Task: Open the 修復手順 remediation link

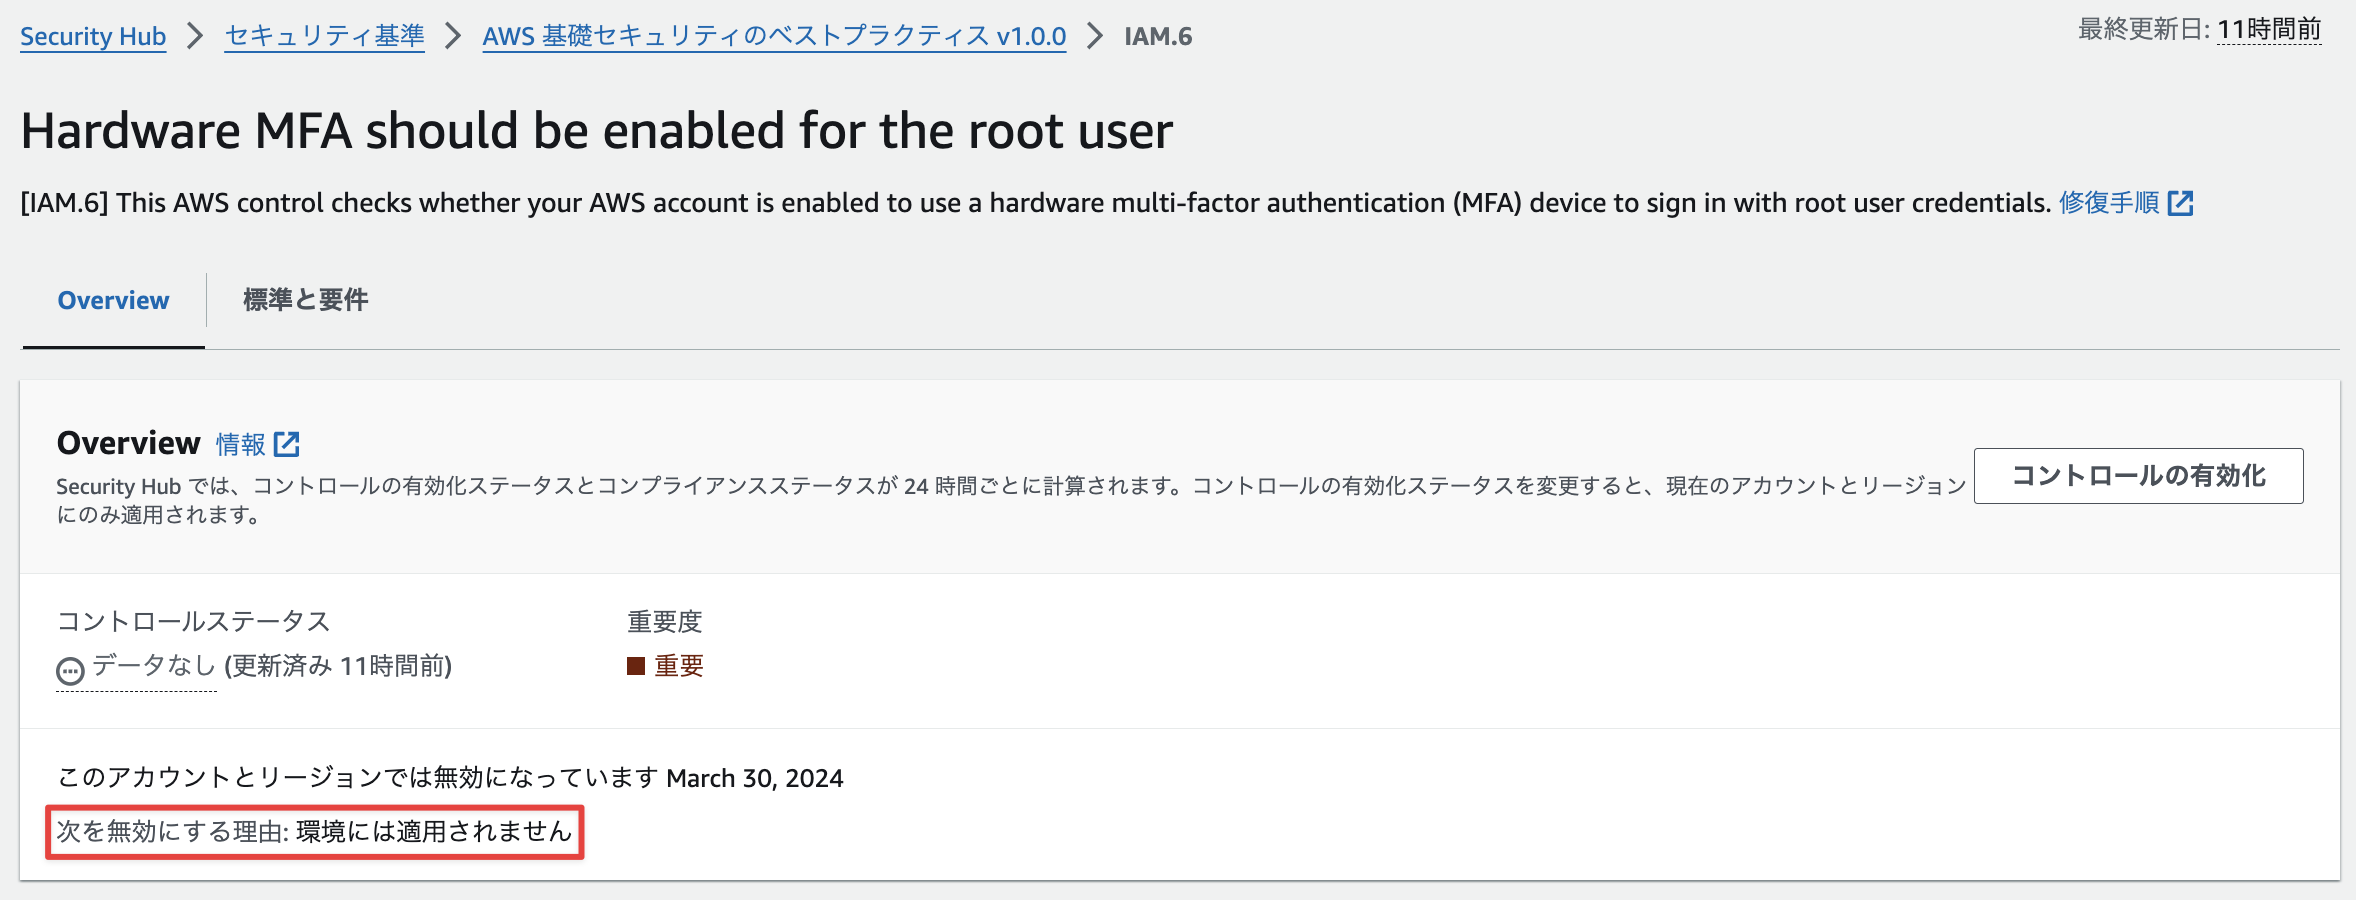Action: tap(2109, 203)
